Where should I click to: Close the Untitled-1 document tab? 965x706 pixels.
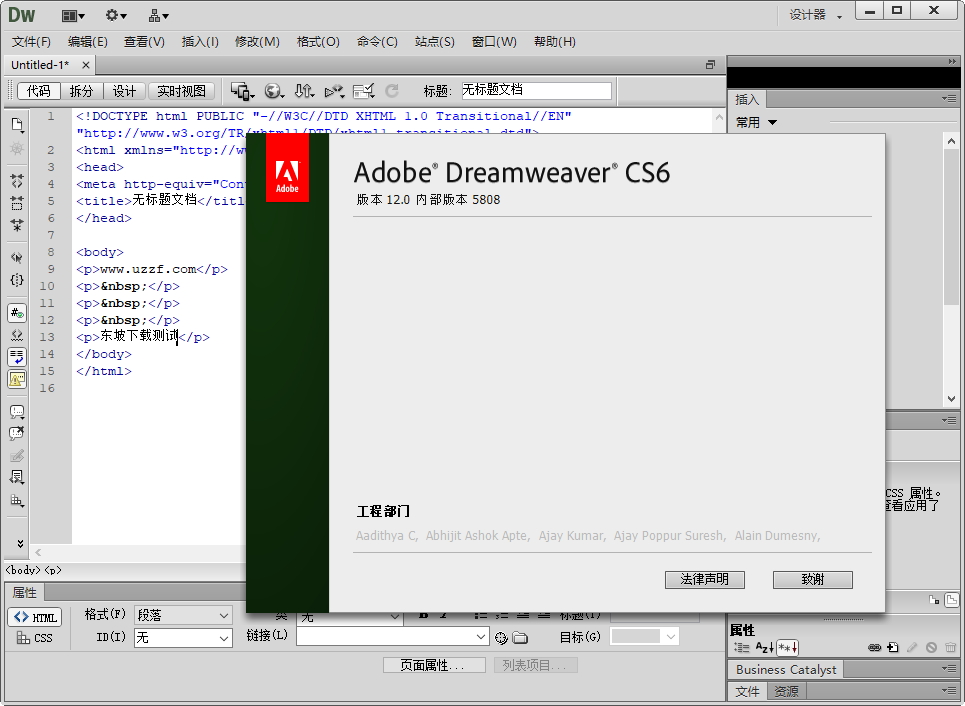pyautogui.click(x=86, y=65)
